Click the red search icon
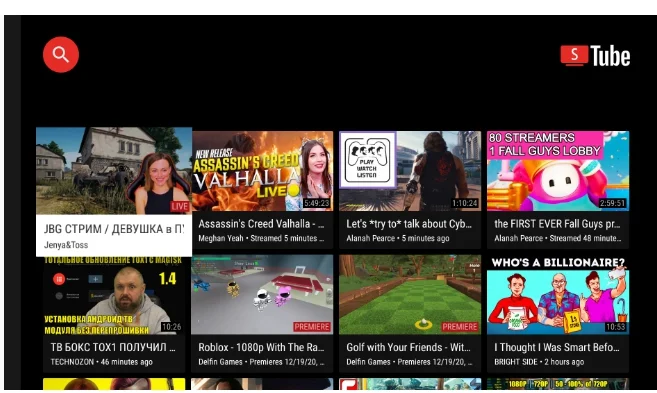657x393 pixels. point(61,54)
